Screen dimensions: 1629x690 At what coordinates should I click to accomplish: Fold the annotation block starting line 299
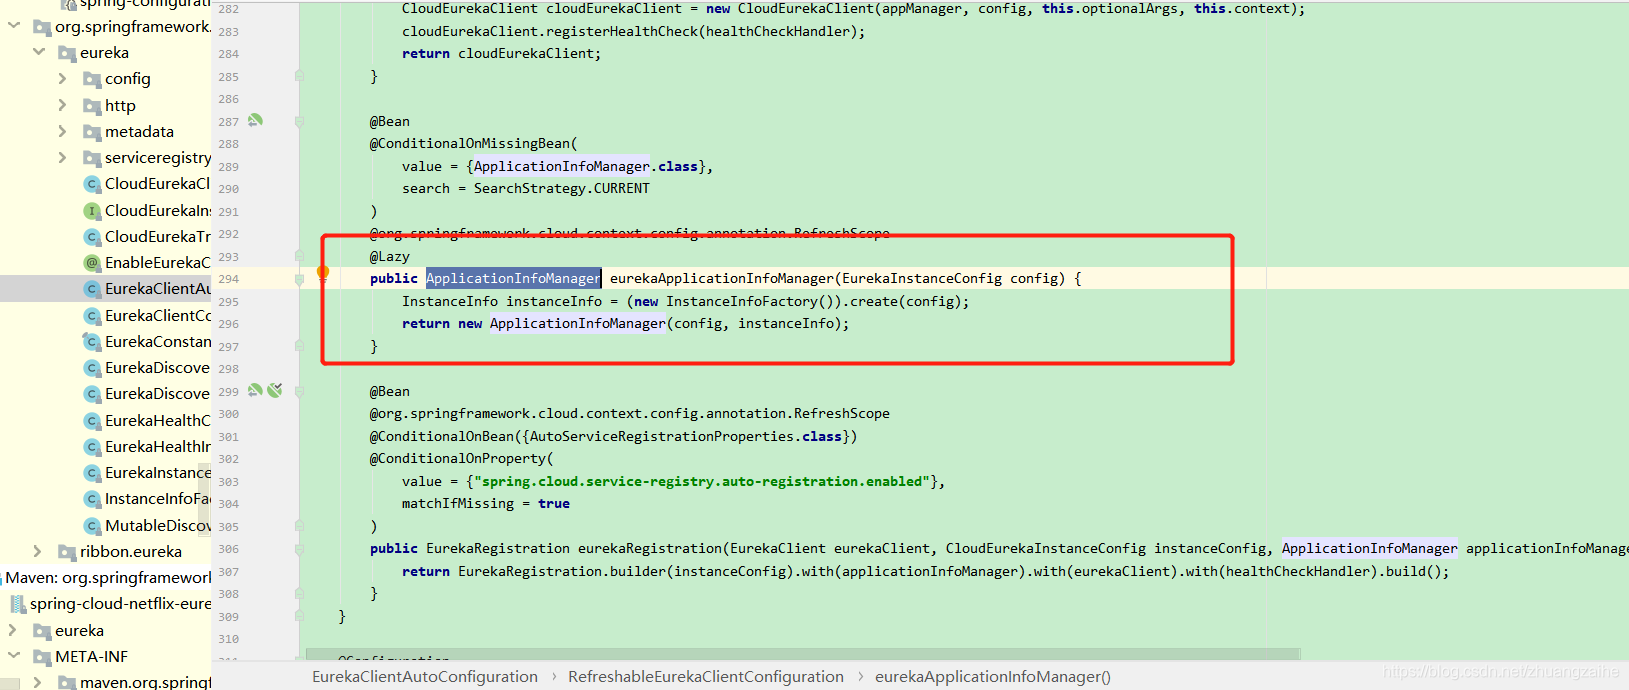pos(299,391)
